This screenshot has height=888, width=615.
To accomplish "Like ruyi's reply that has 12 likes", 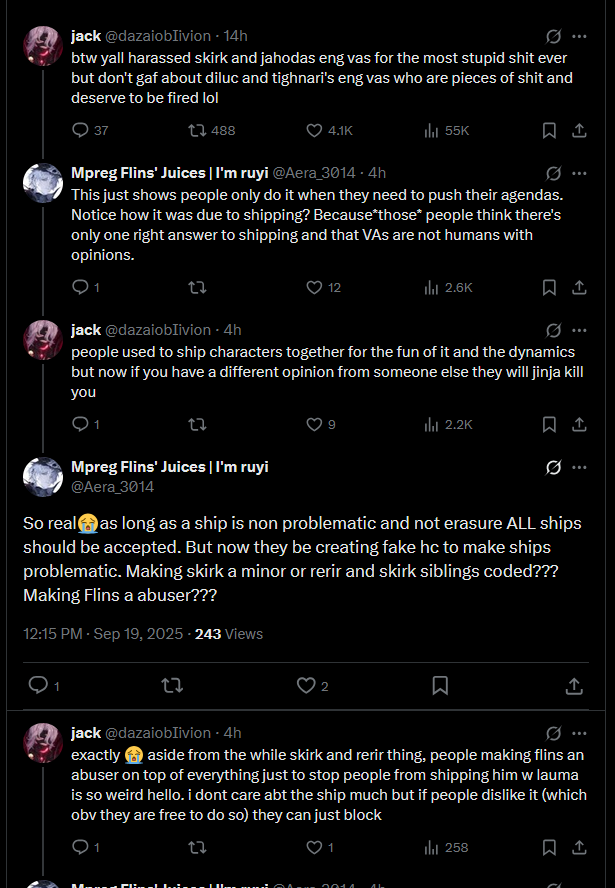I will point(314,287).
